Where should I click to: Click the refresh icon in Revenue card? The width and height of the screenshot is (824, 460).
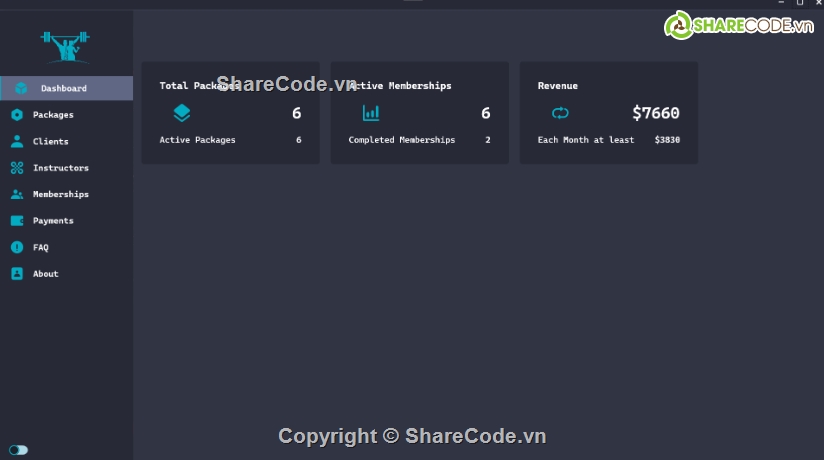(x=560, y=113)
